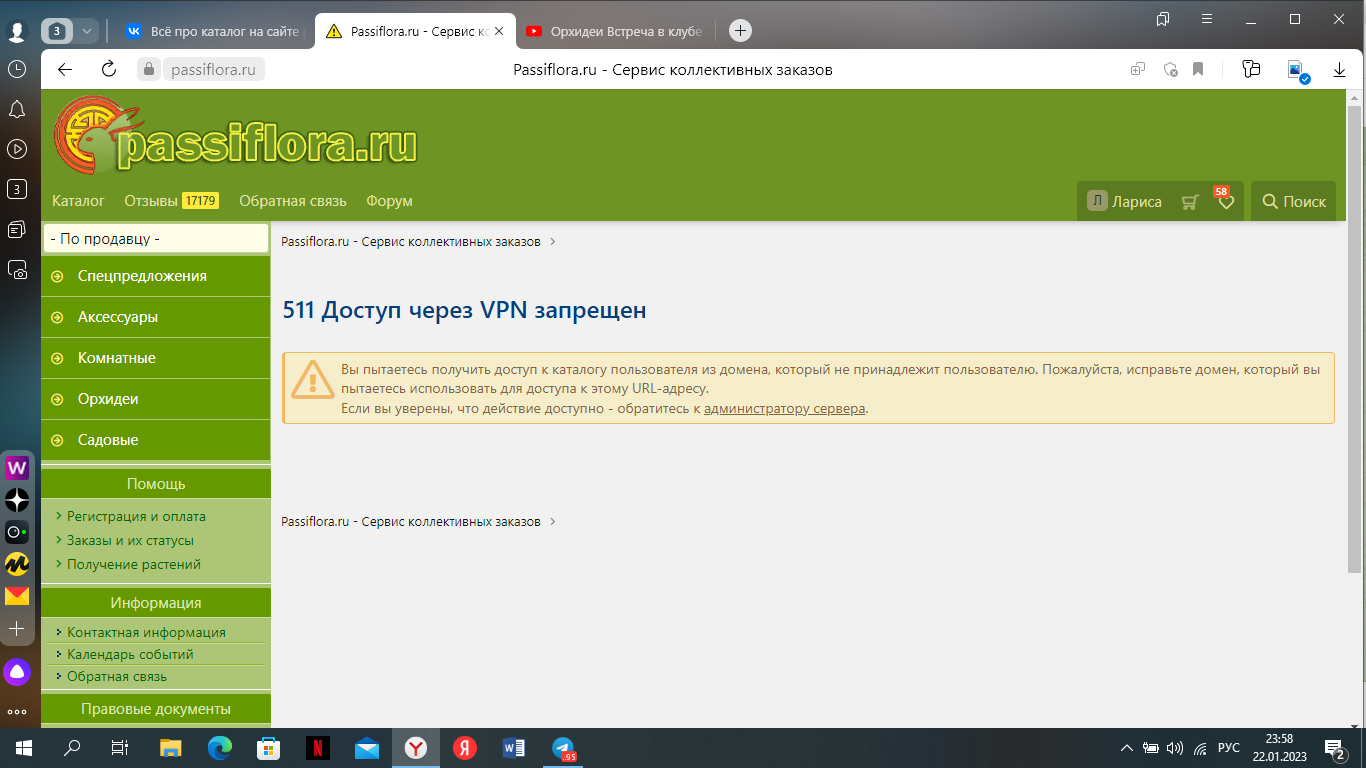Image resolution: width=1366 pixels, height=768 pixels.
Task: Click the bookmark icon in address bar
Action: [1198, 69]
